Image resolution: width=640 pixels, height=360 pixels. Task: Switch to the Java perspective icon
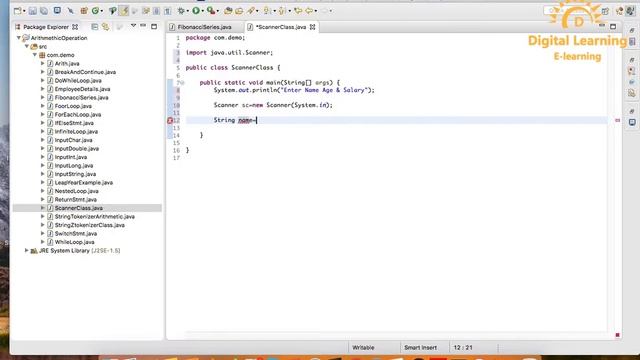[x=631, y=11]
